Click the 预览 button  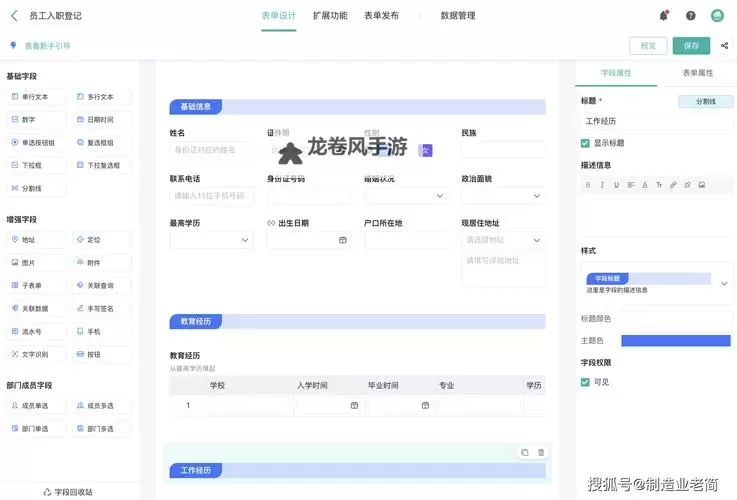[x=648, y=46]
